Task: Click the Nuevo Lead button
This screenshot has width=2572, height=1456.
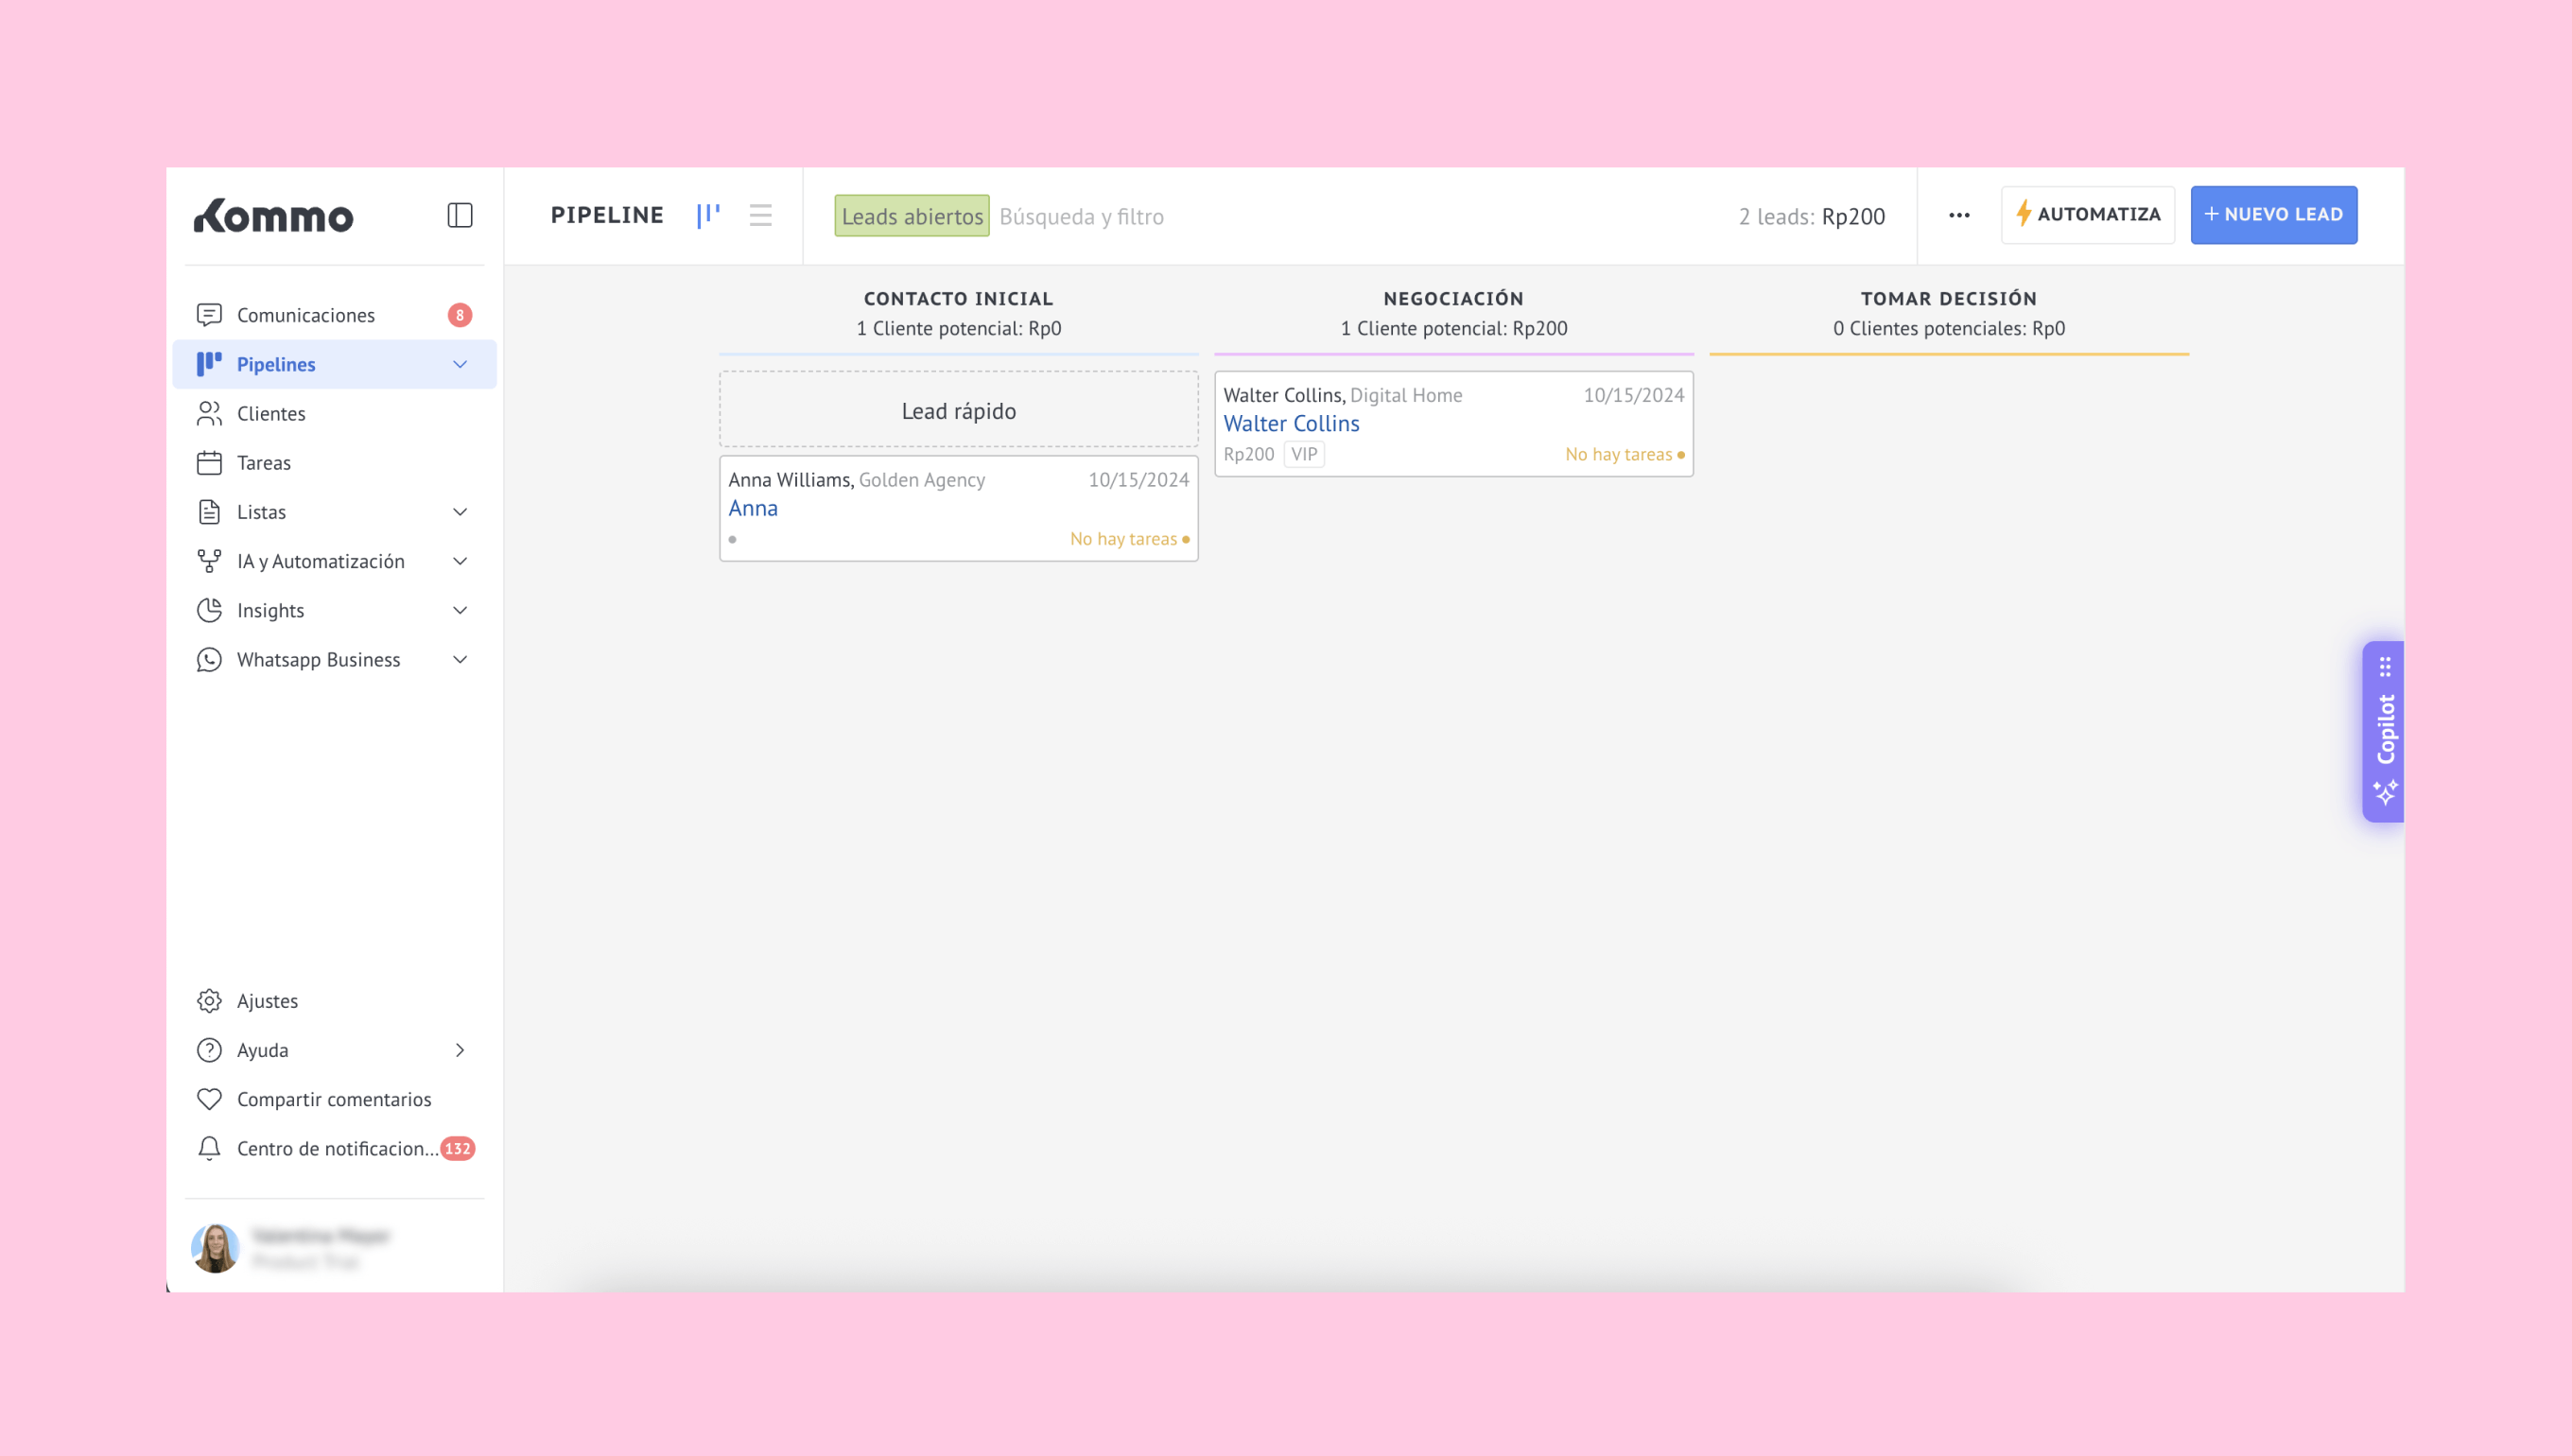Action: click(x=2273, y=215)
